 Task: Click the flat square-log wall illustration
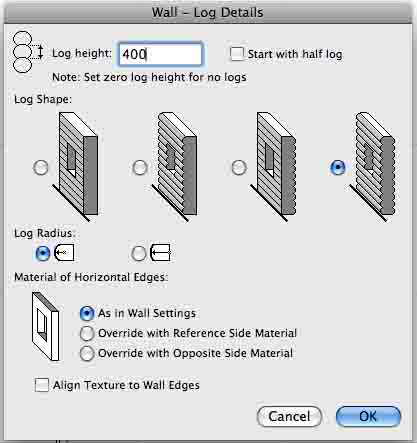tap(76, 166)
